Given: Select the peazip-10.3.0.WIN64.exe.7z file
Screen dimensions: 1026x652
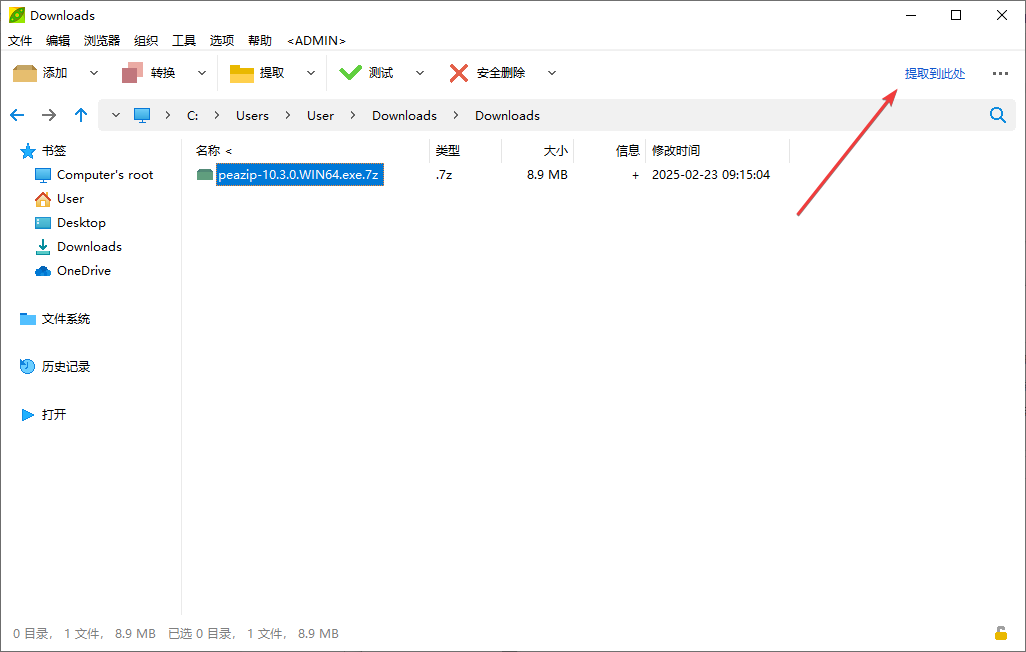Looking at the screenshot, I should pyautogui.click(x=299, y=174).
